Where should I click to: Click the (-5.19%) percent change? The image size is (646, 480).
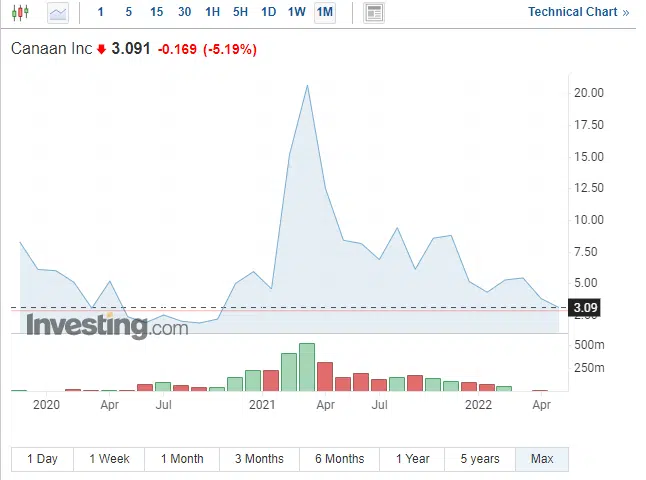click(x=230, y=49)
